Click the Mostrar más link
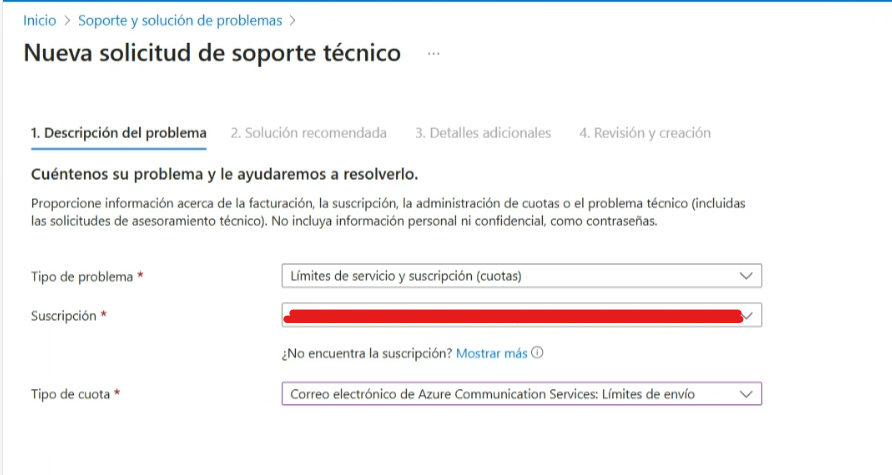892x475 pixels. coord(492,353)
